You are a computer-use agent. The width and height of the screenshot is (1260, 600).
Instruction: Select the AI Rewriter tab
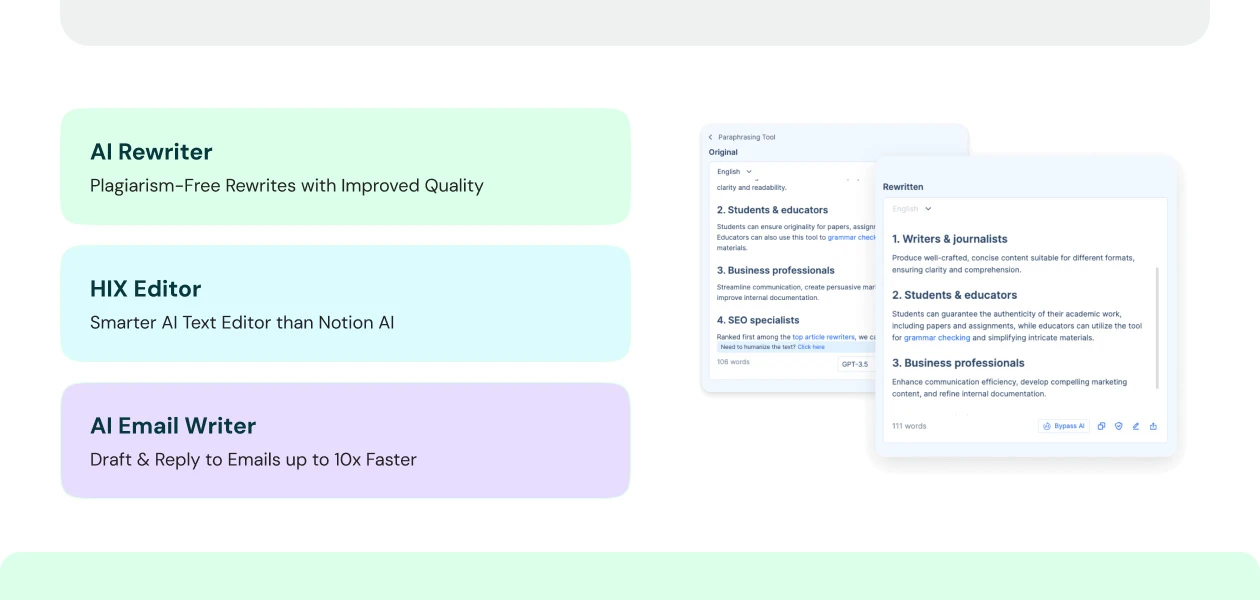coord(345,167)
